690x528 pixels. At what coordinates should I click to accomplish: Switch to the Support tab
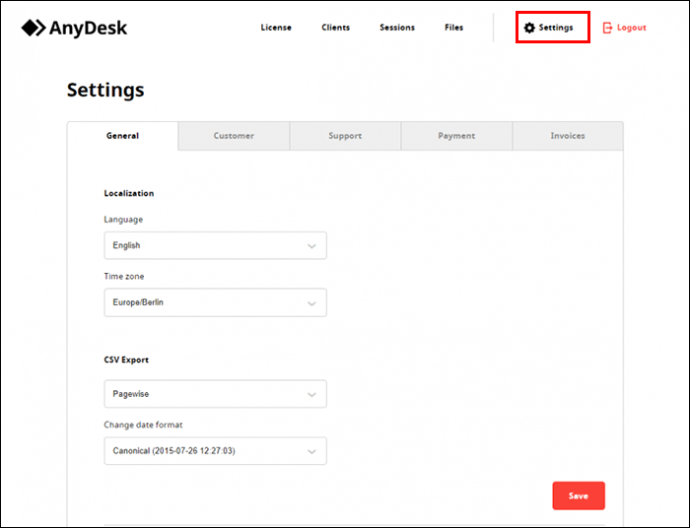click(x=345, y=136)
